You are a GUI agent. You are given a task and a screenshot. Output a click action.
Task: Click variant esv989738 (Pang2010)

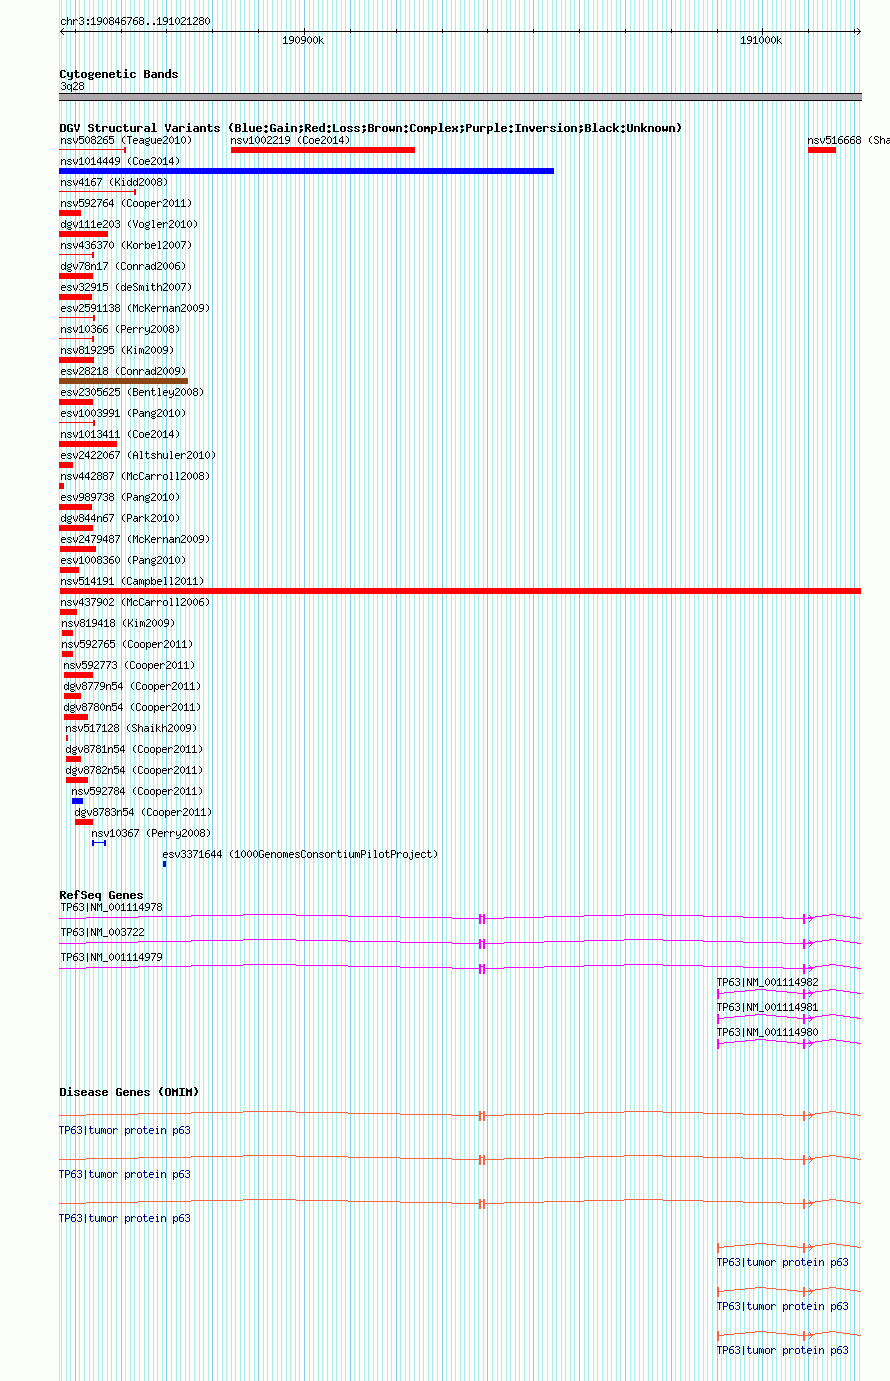click(x=120, y=497)
